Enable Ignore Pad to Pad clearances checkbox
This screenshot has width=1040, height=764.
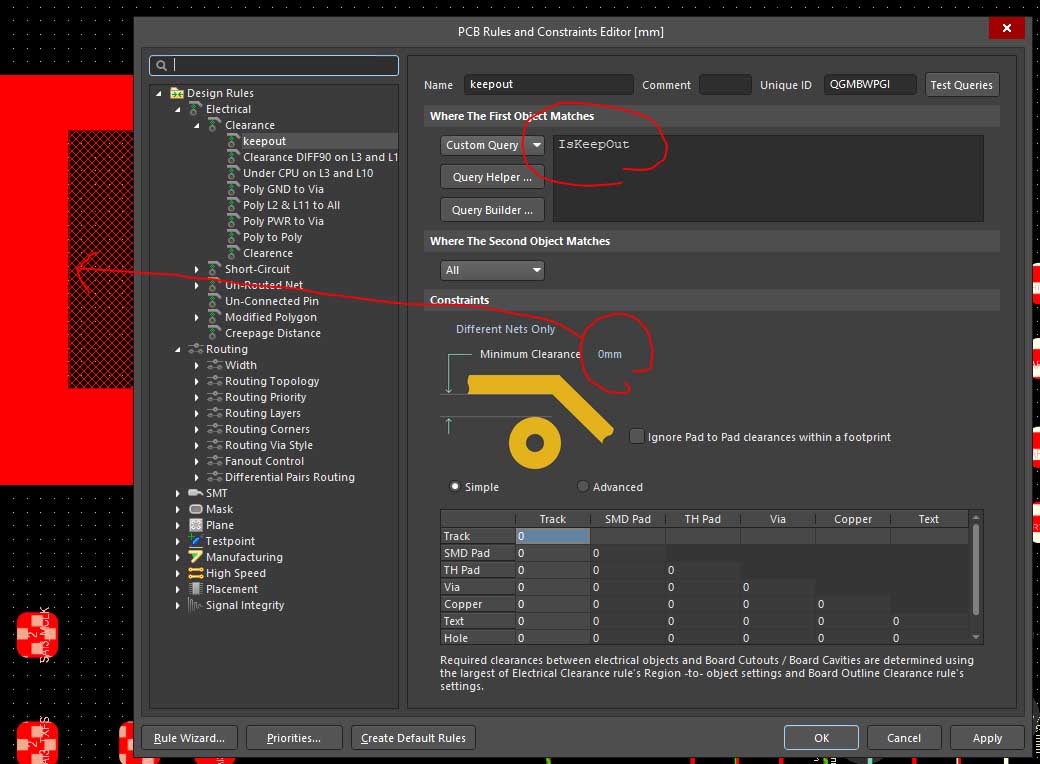(x=637, y=436)
